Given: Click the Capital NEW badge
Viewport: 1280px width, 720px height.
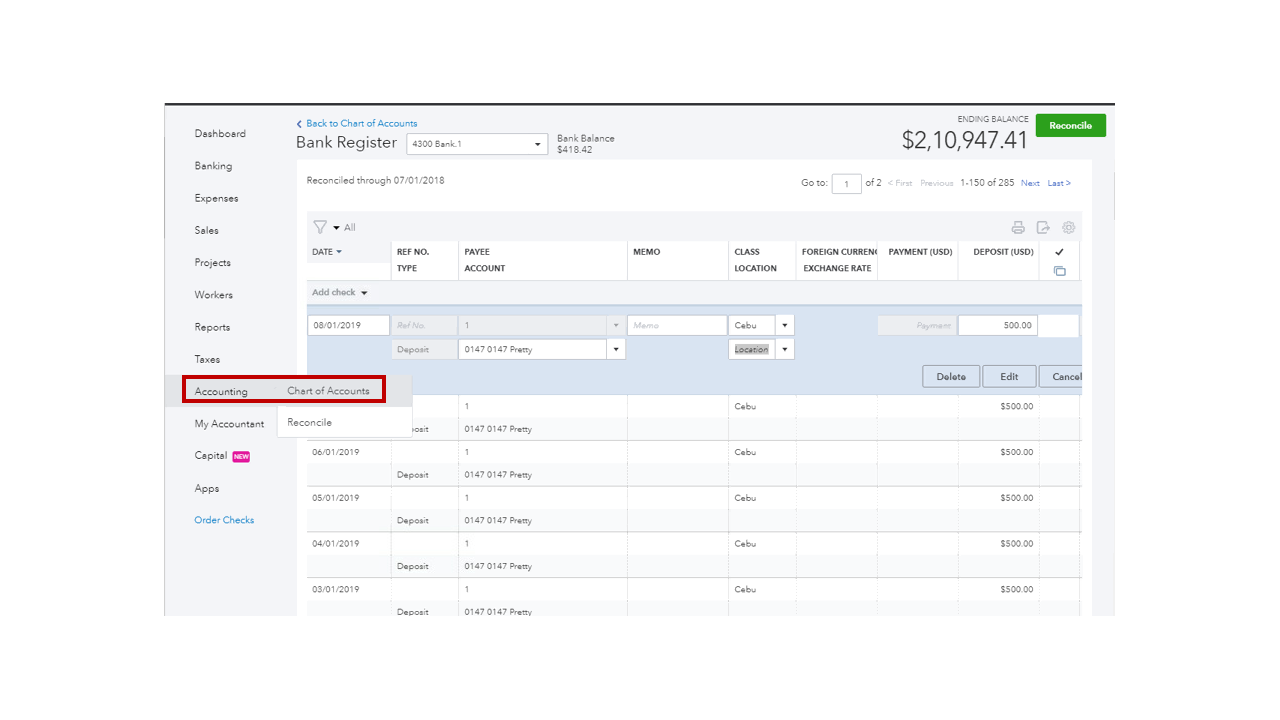Looking at the screenshot, I should tap(241, 456).
